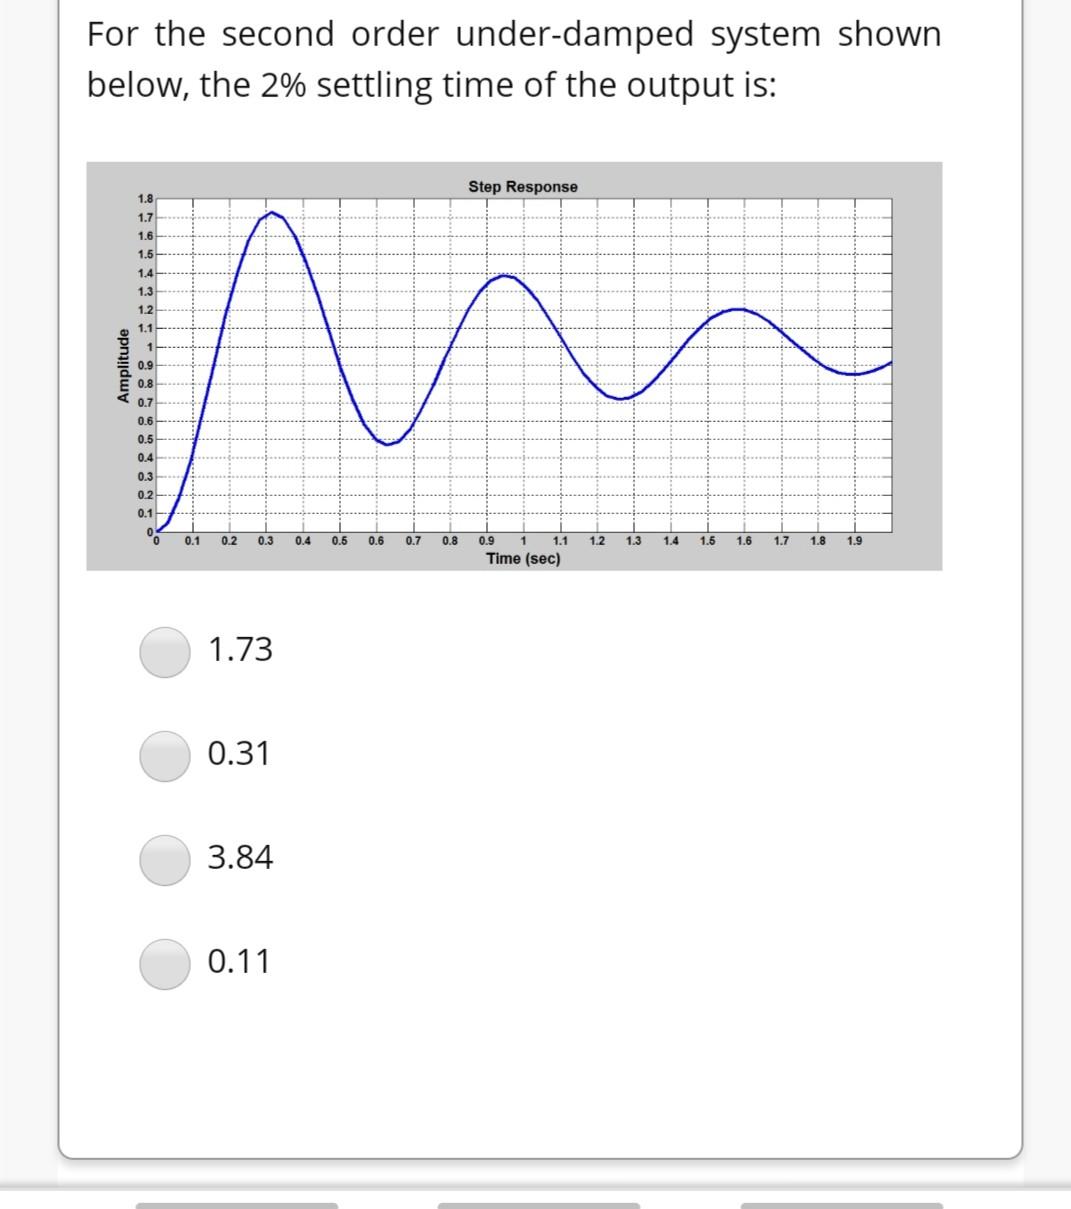Click the Amplitude axis label
The height and width of the screenshot is (1209, 1071).
[122, 362]
